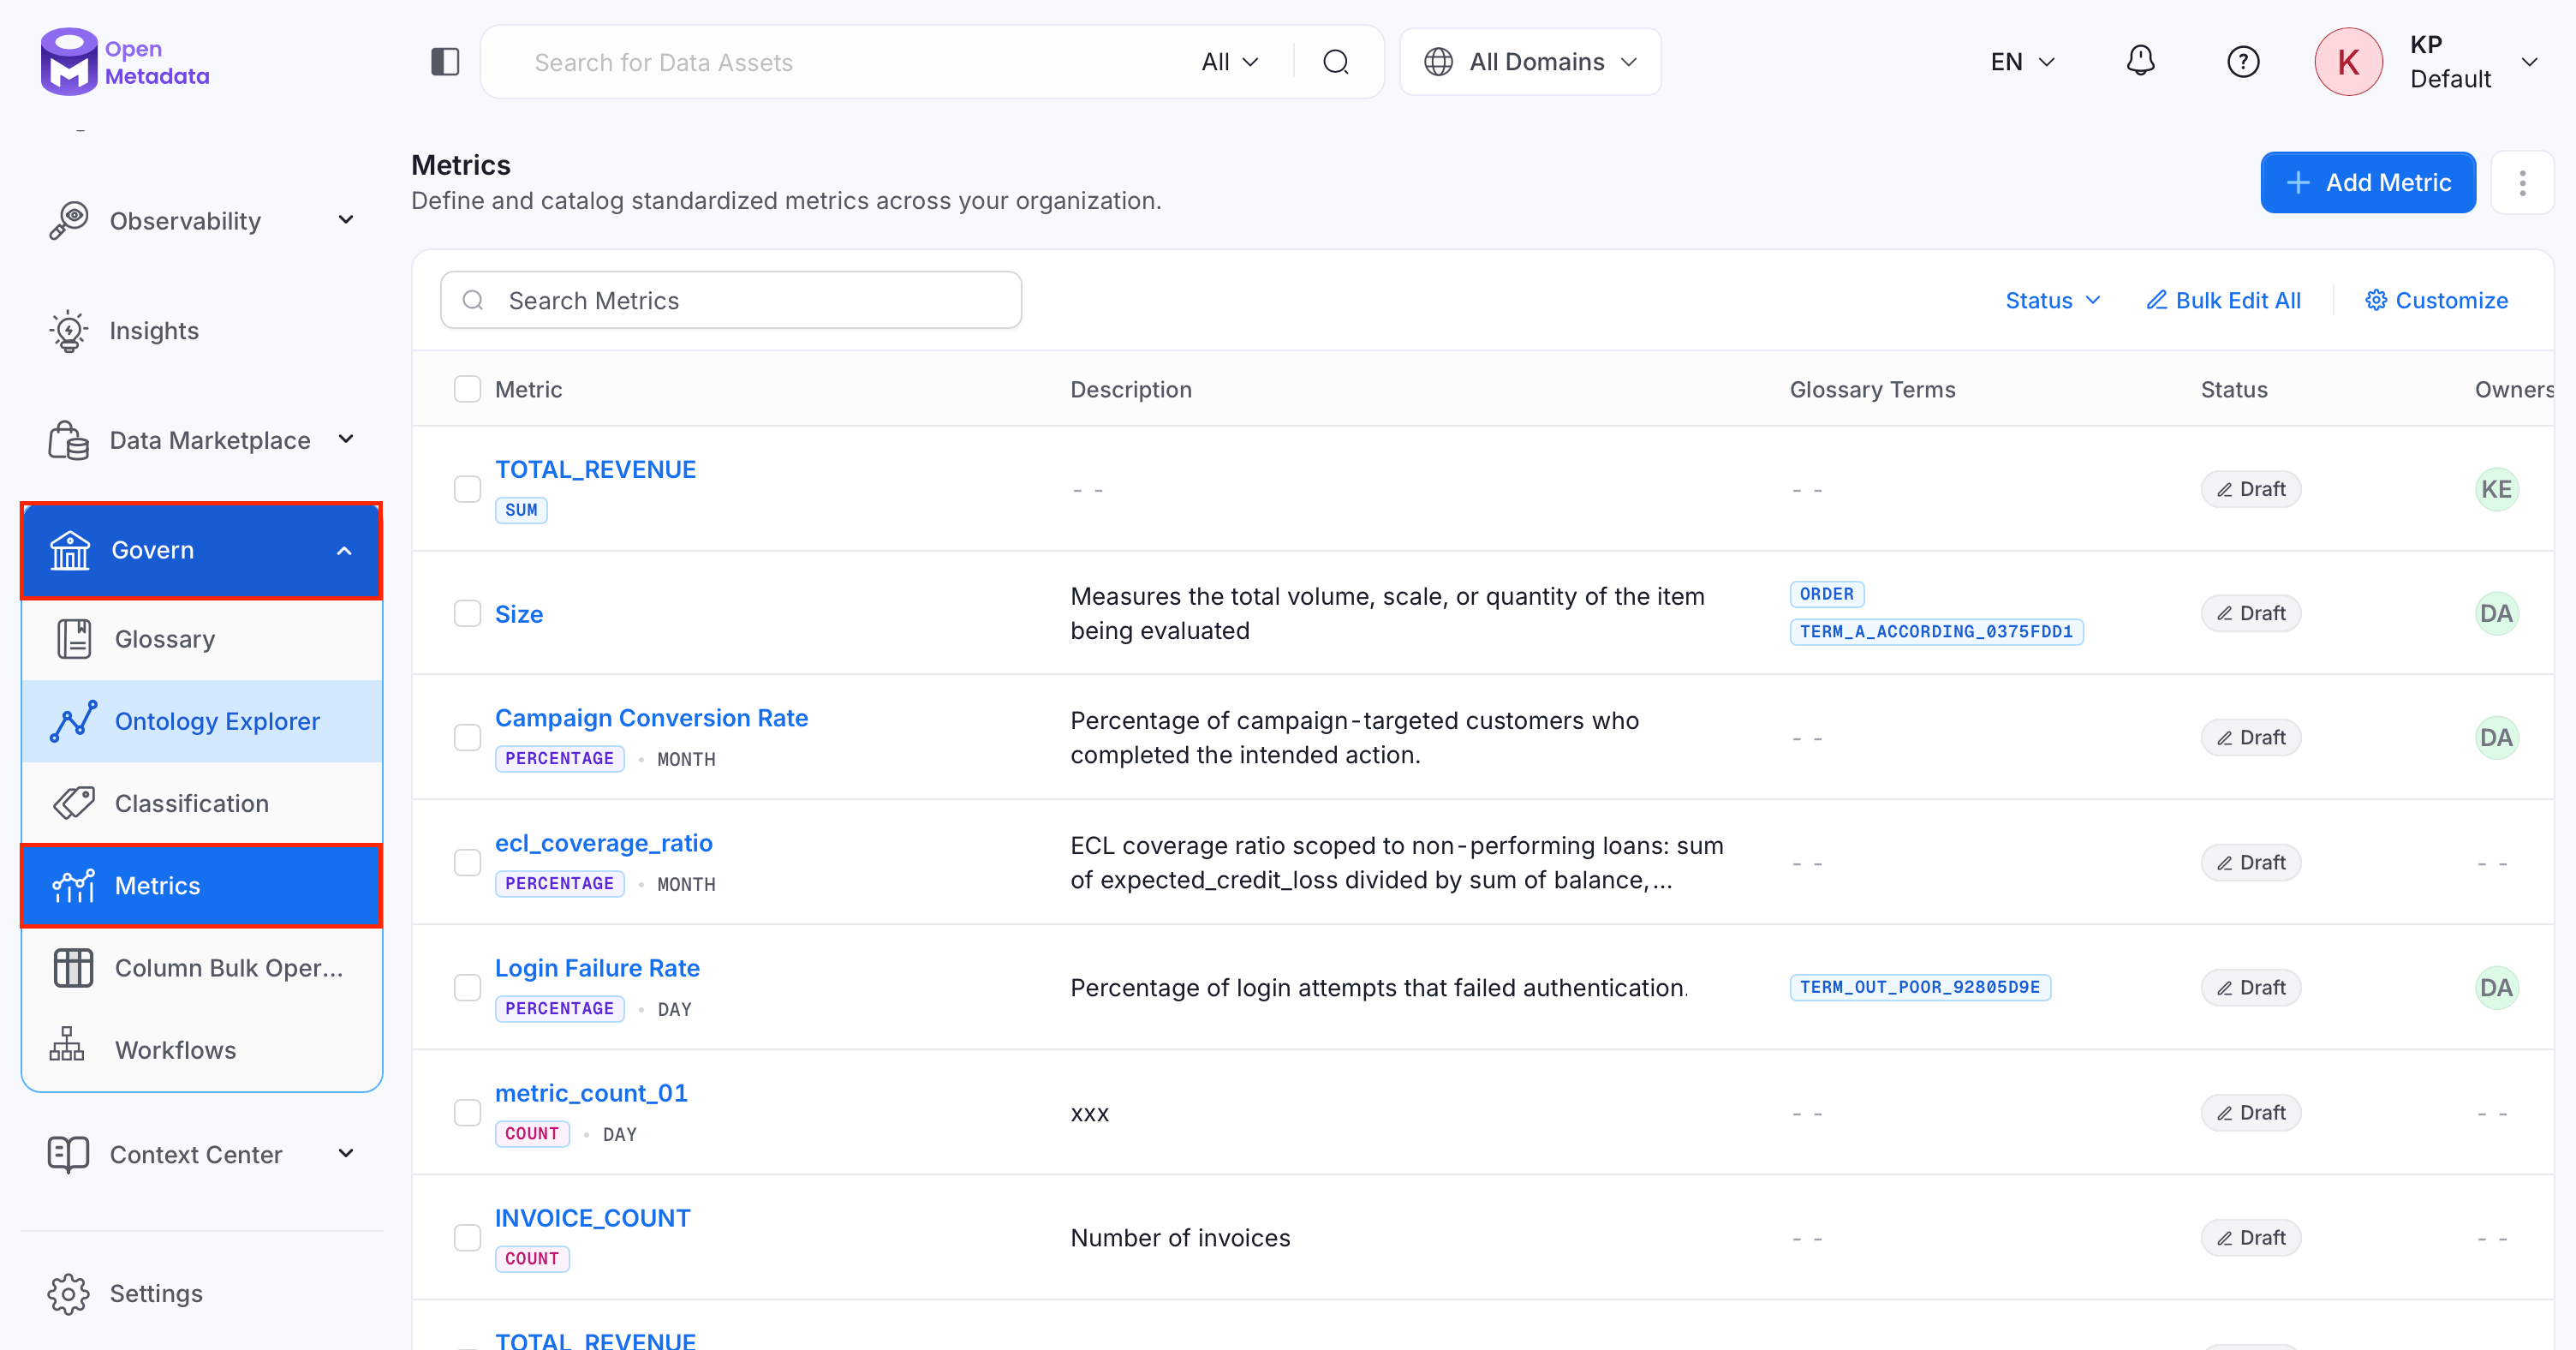Click the TERM_A_ACCORDING_0375FDD1 tag
Image resolution: width=2576 pixels, height=1350 pixels.
pyautogui.click(x=1936, y=632)
